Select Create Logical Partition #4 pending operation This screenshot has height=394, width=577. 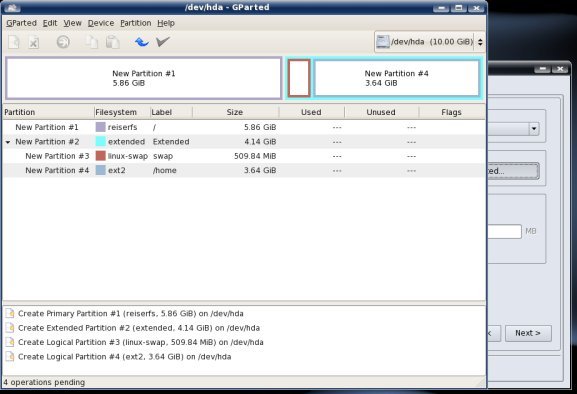124,356
